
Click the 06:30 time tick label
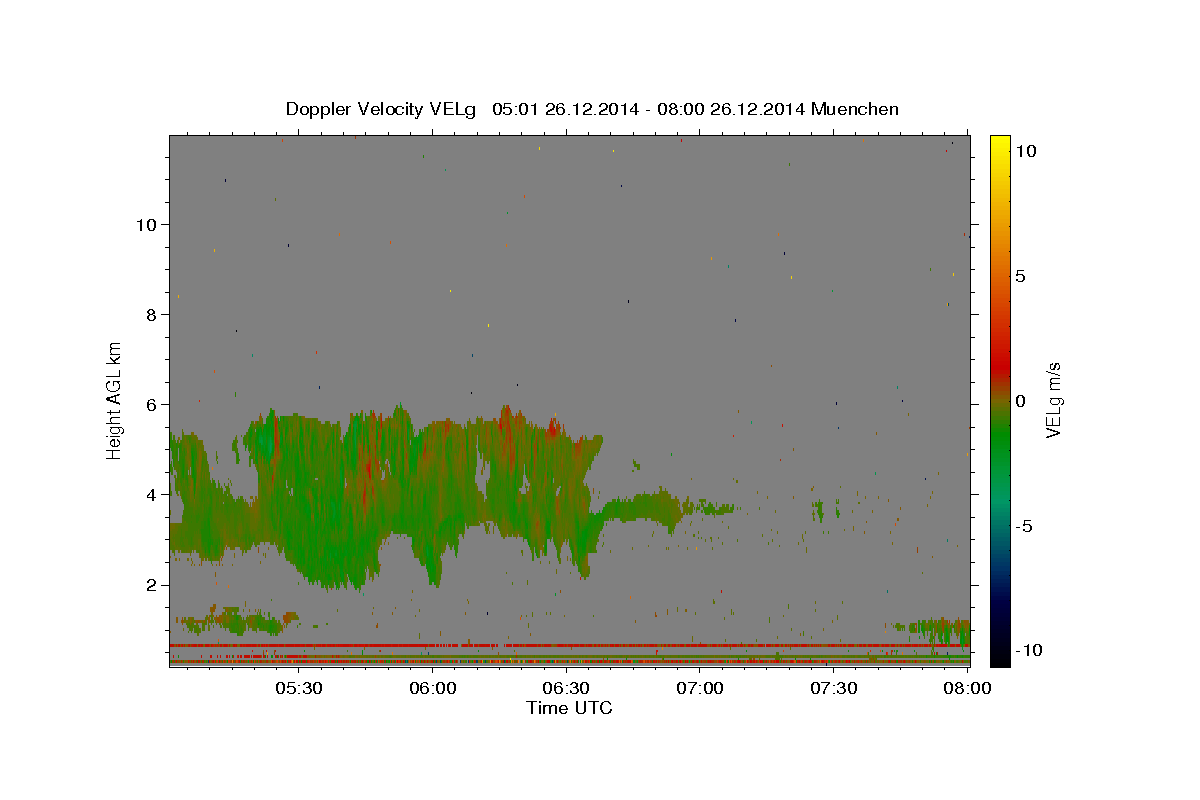[x=565, y=688]
